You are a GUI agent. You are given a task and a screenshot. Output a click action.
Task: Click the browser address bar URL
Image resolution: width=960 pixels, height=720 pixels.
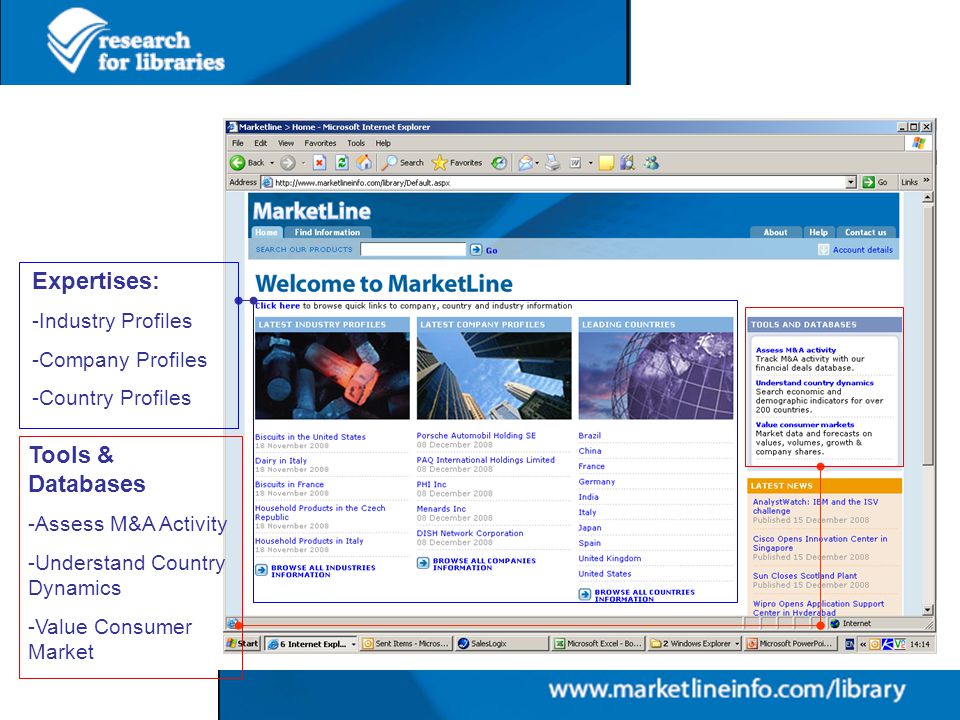[x=362, y=182]
